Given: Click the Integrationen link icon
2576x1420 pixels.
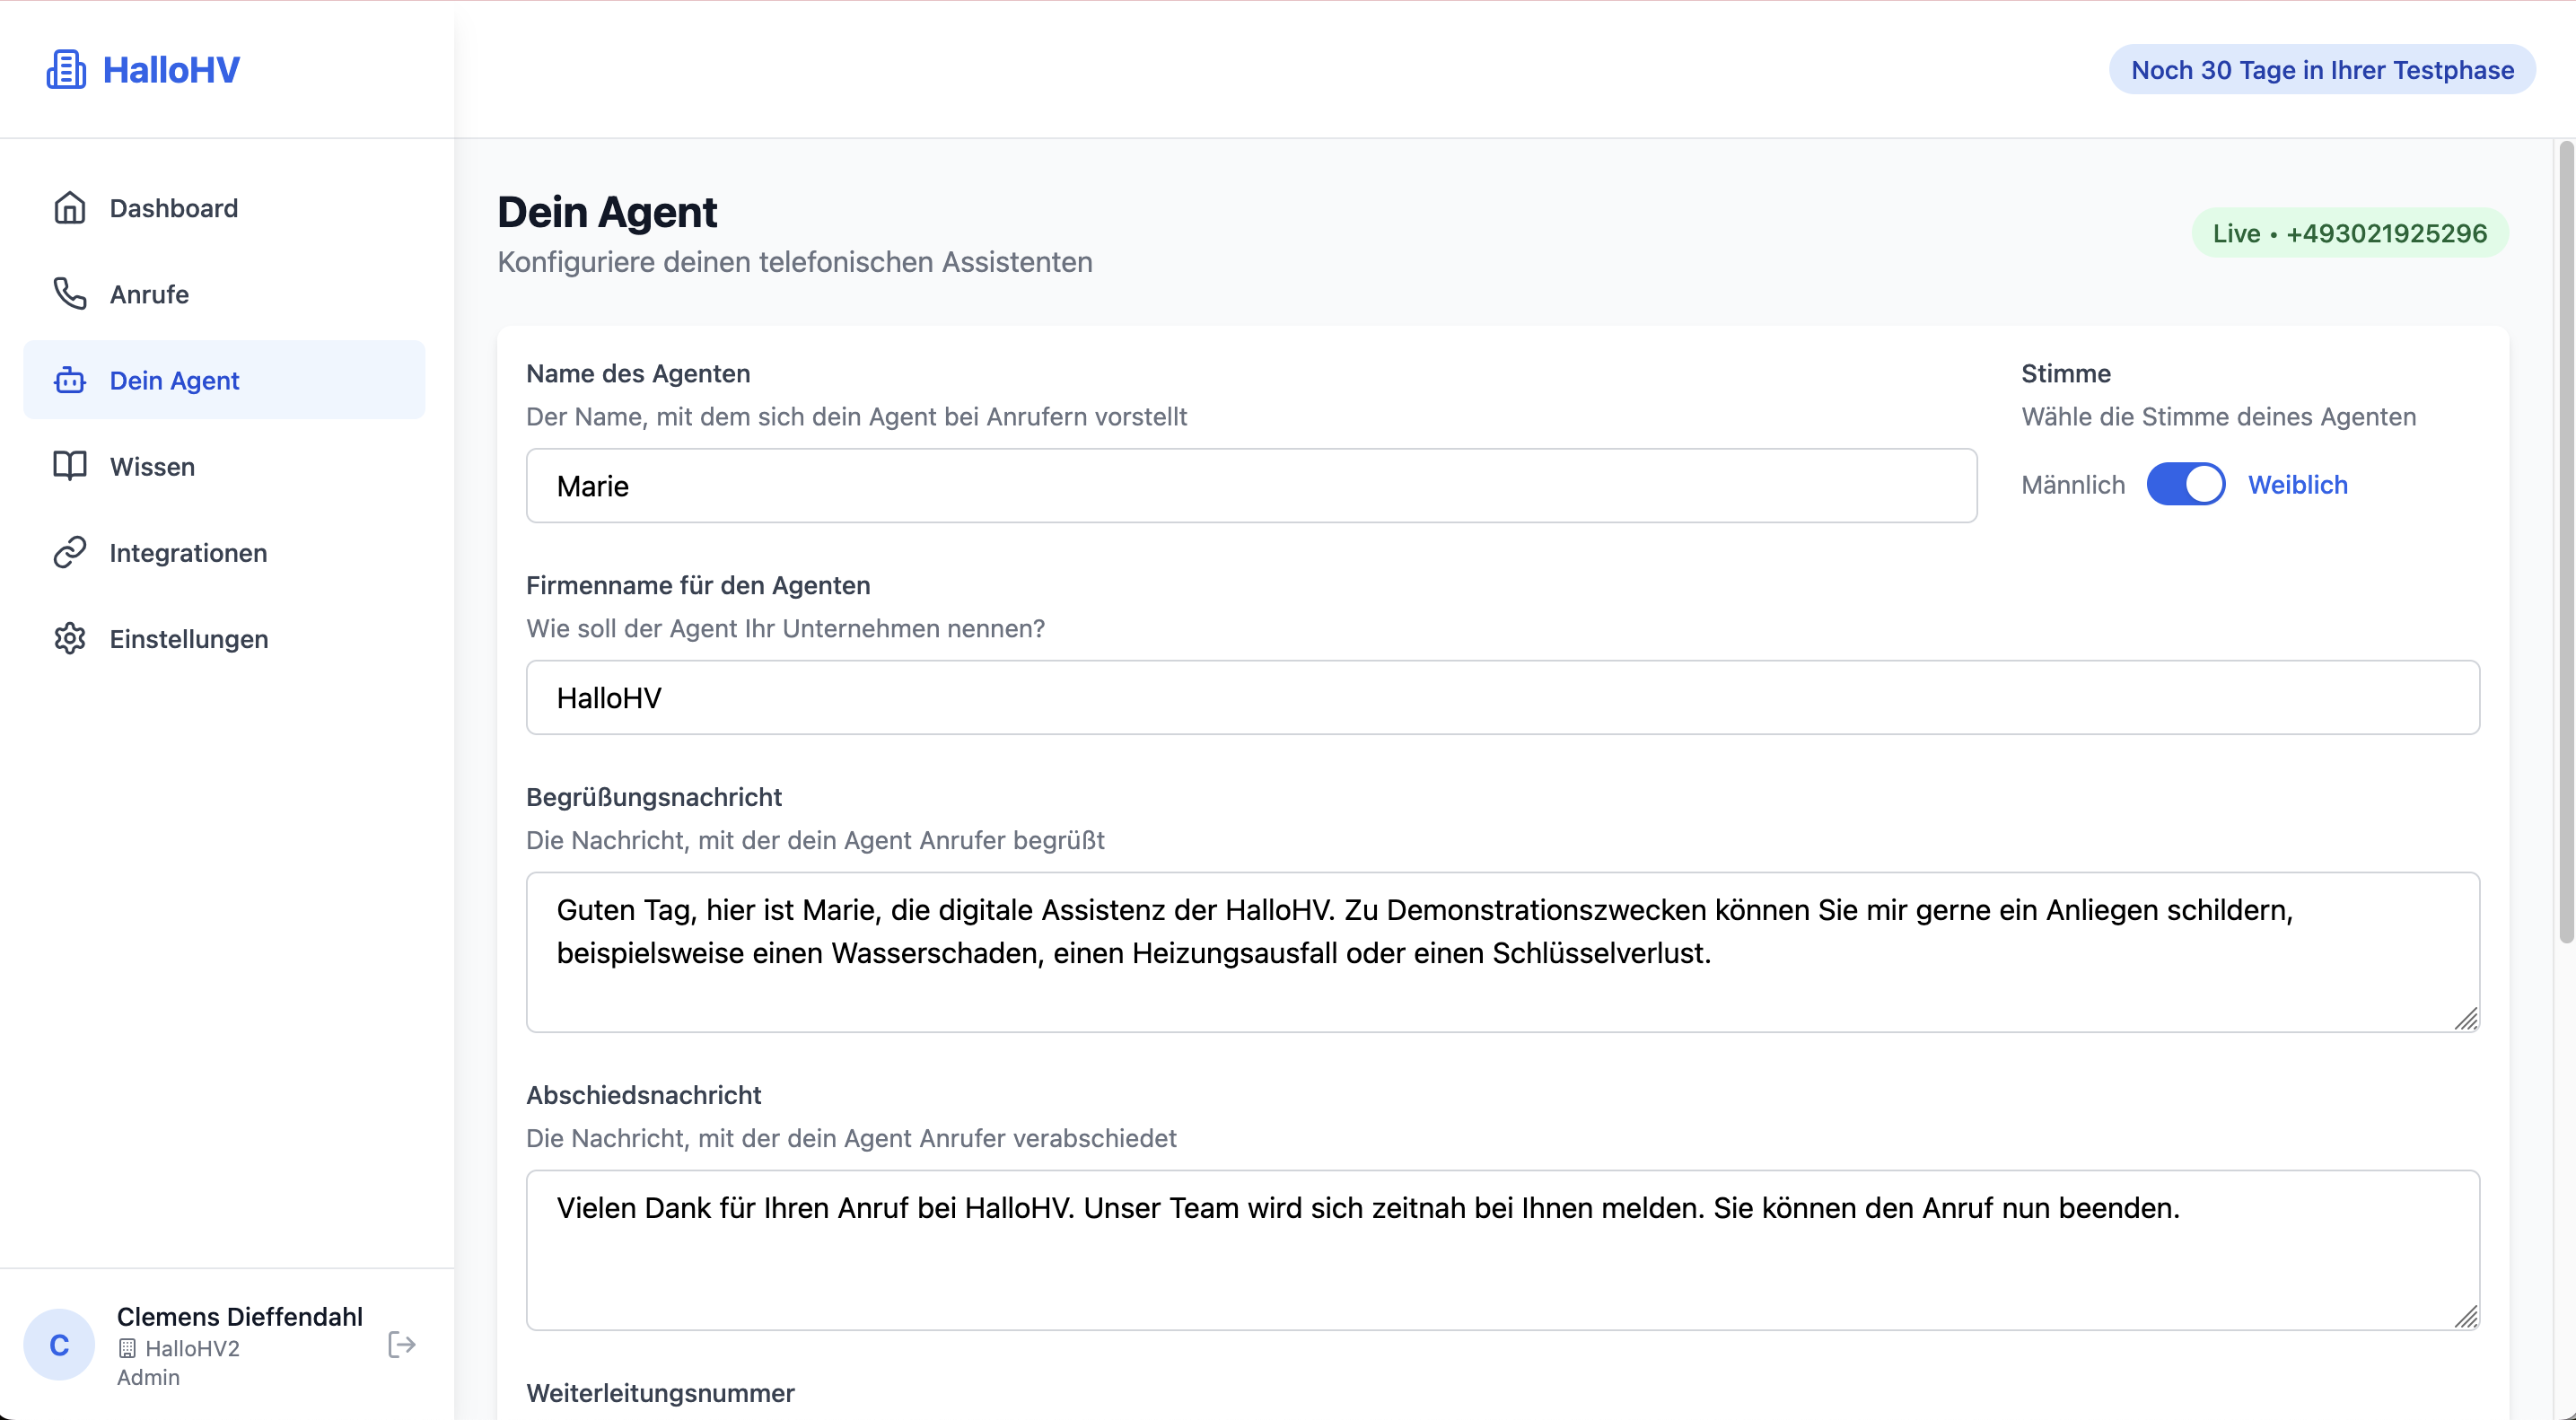Looking at the screenshot, I should click(x=70, y=552).
